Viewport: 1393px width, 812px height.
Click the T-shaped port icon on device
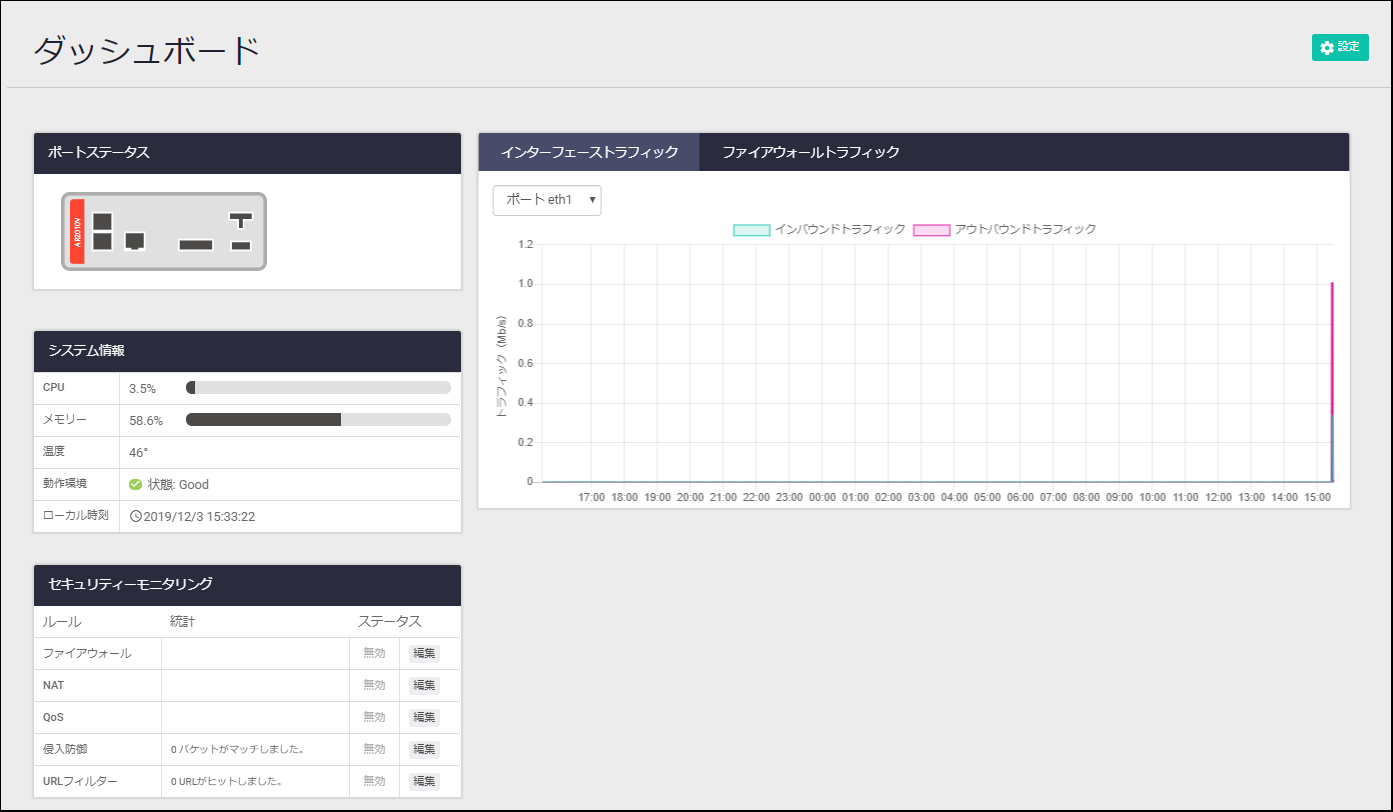pyautogui.click(x=241, y=219)
